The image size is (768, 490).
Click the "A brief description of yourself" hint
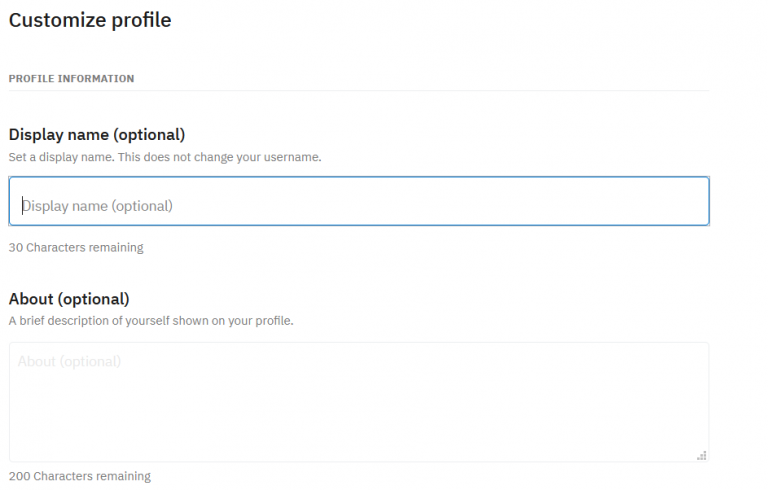pos(151,321)
